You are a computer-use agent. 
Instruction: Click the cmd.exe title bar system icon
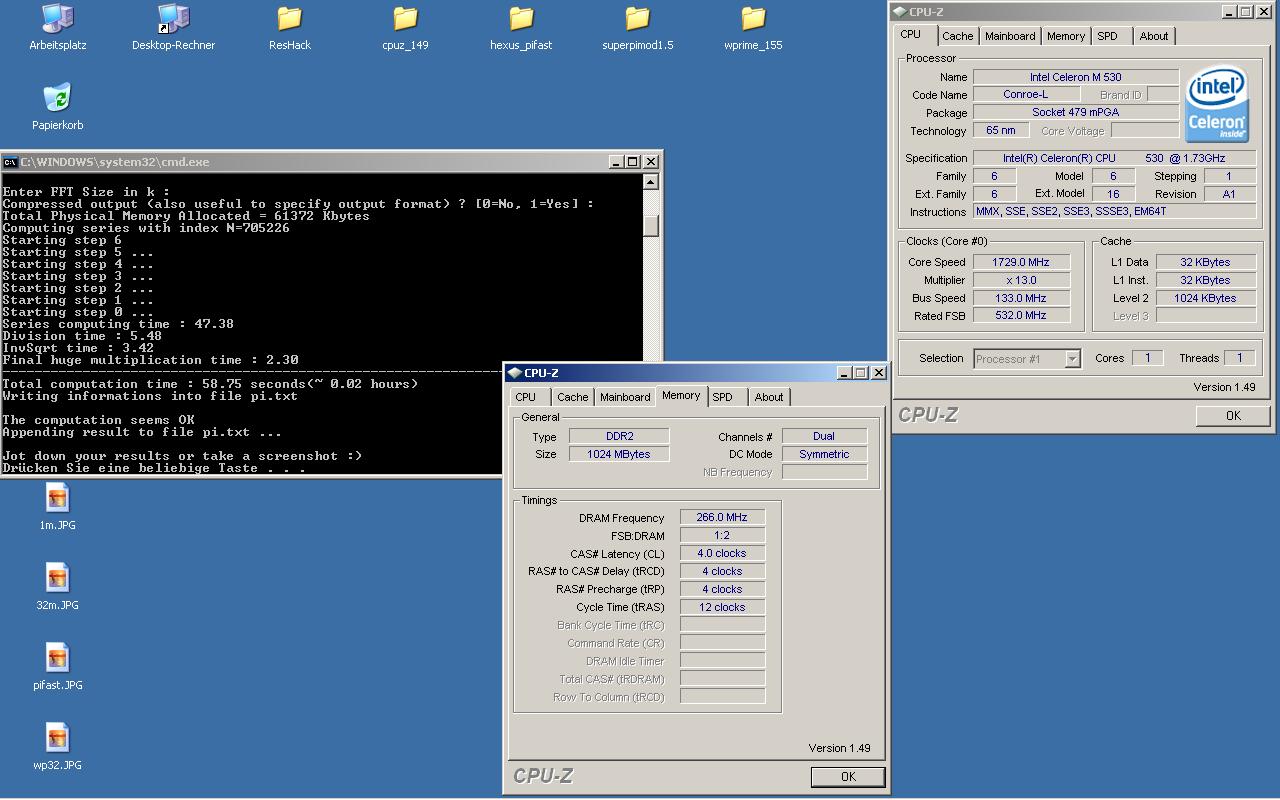(11, 162)
